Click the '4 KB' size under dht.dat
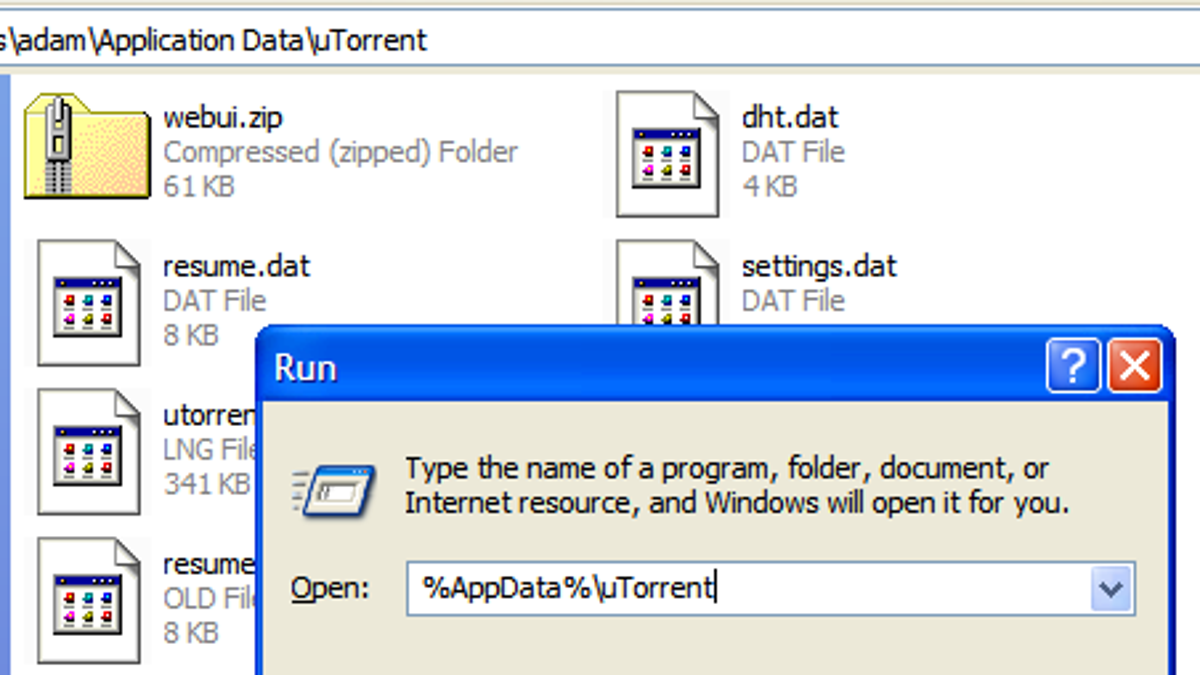Screen dimensions: 1200x675 [769, 186]
